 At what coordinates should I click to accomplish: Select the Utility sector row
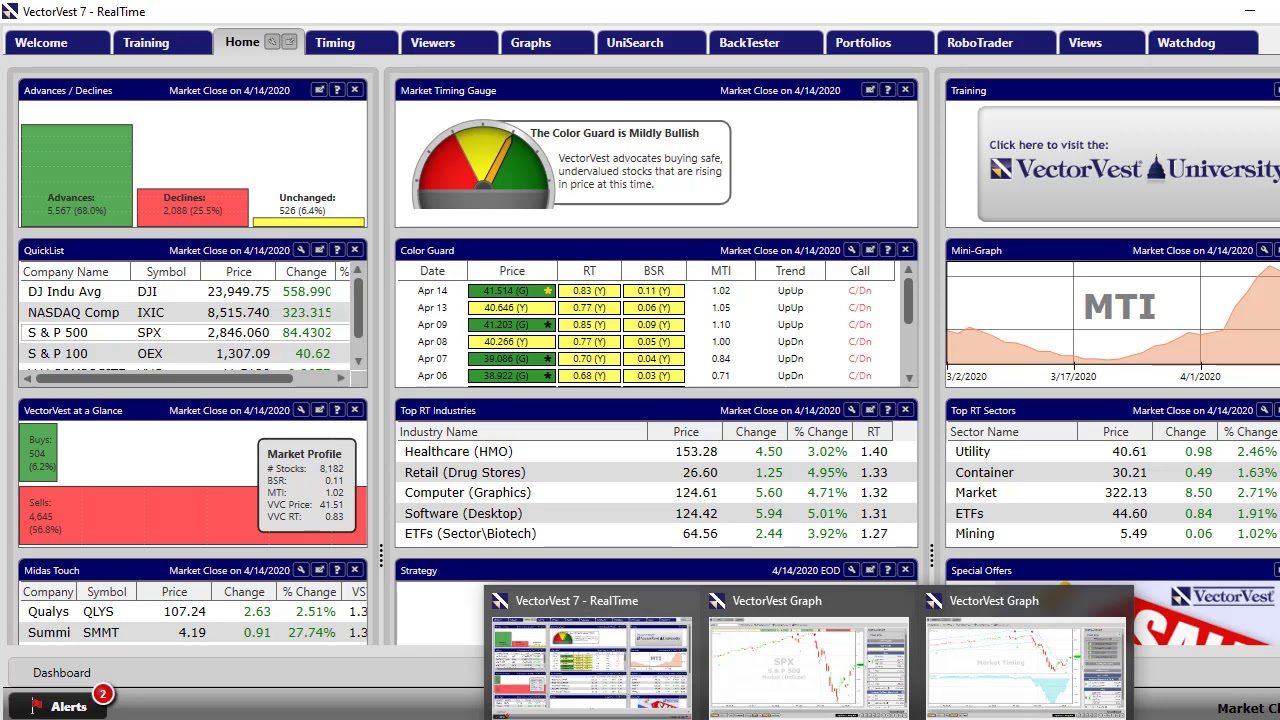point(1113,451)
